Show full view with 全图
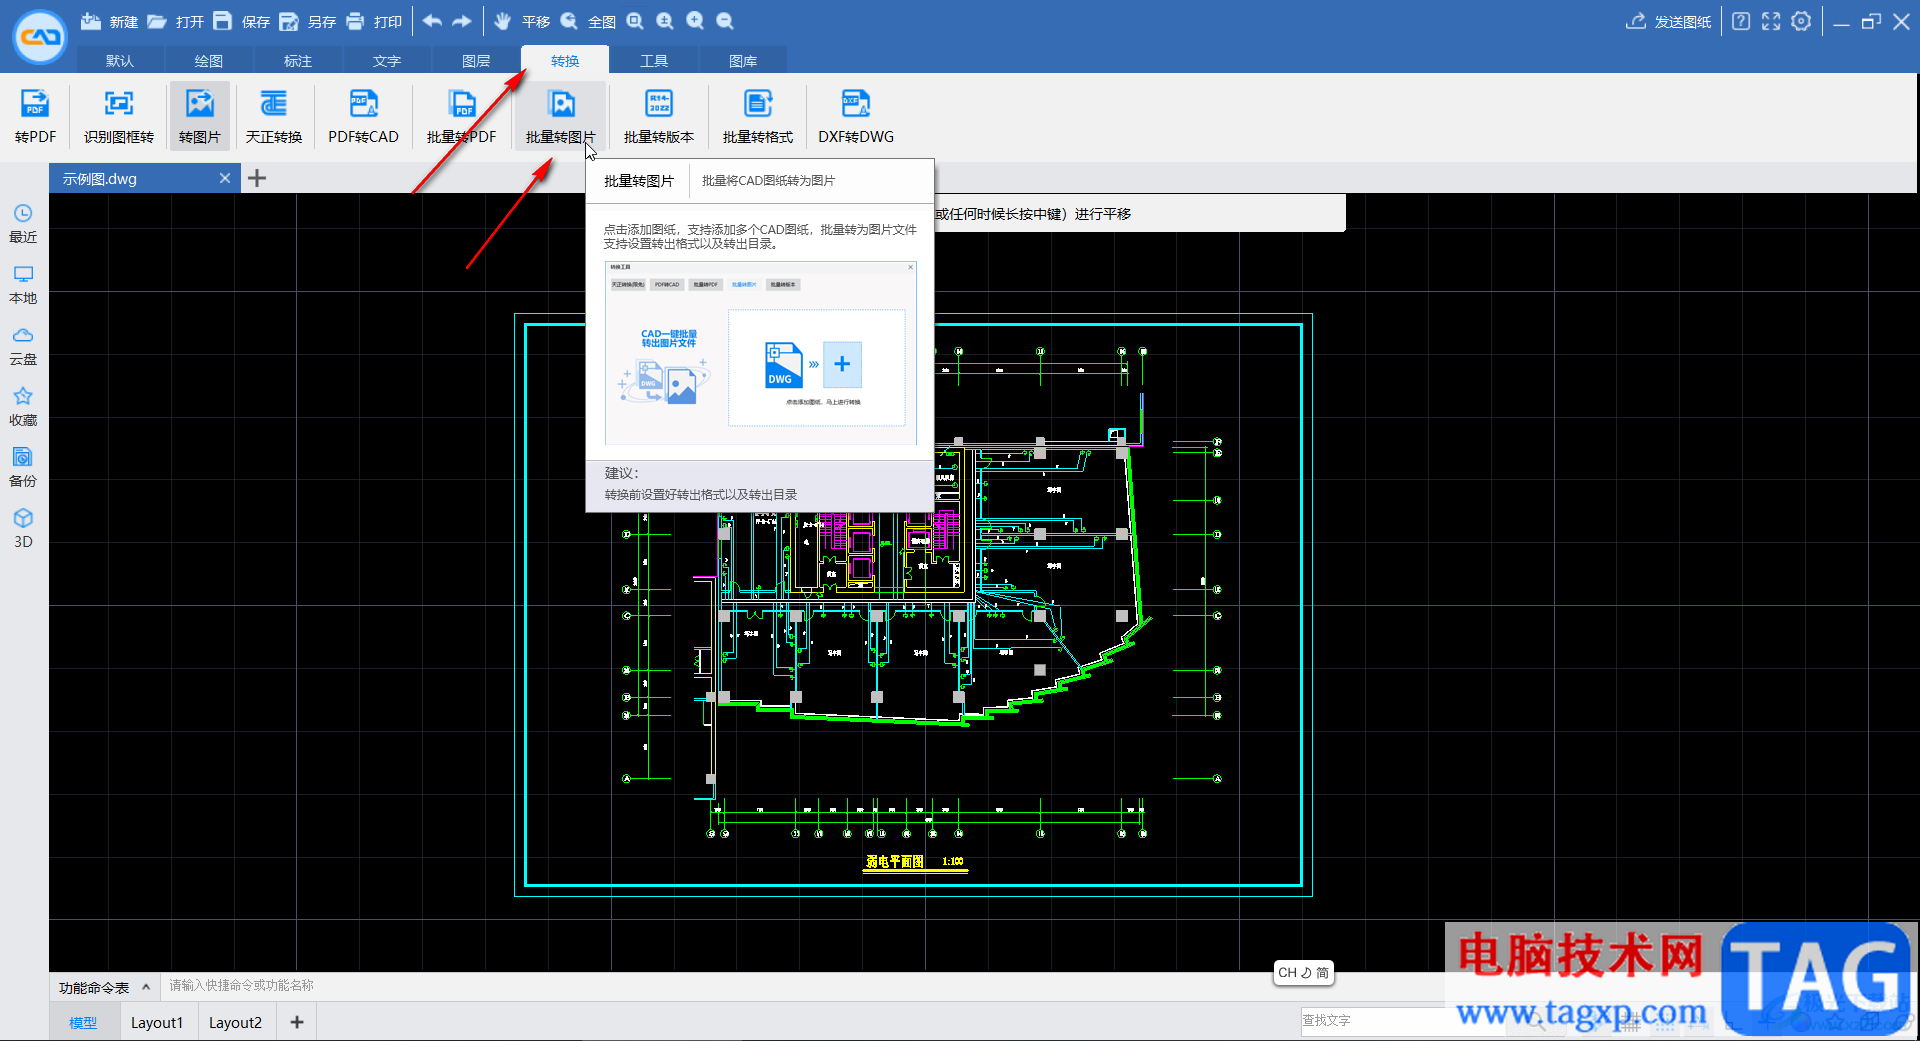Image resolution: width=1920 pixels, height=1041 pixels. (x=587, y=21)
